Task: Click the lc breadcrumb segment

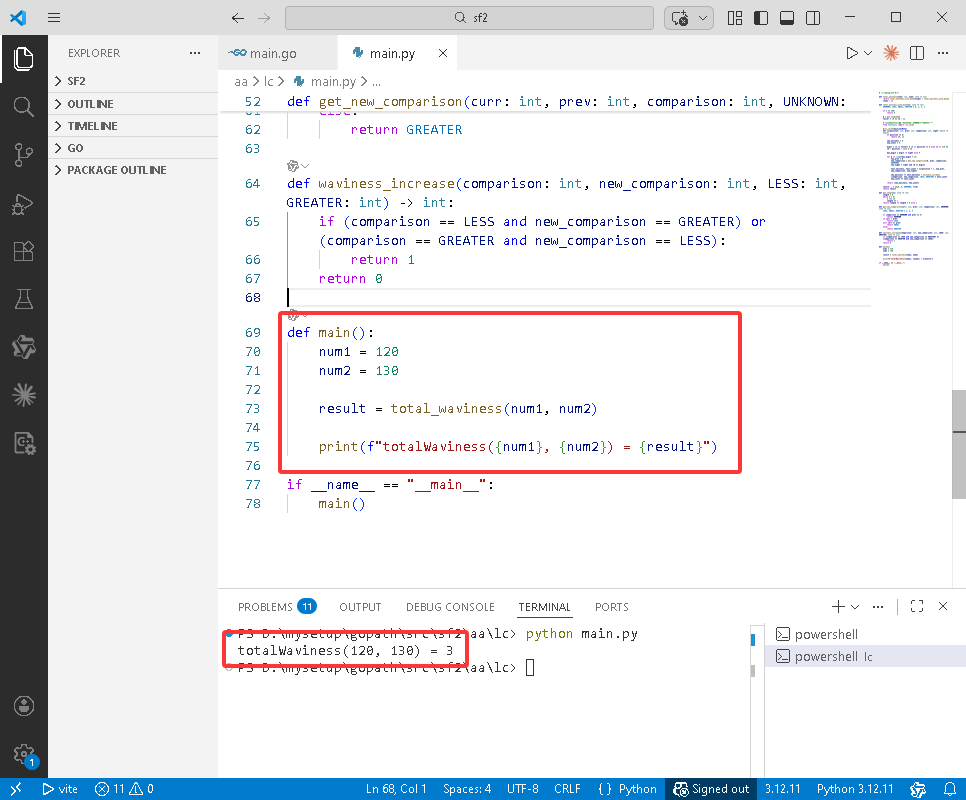Action: 269,81
